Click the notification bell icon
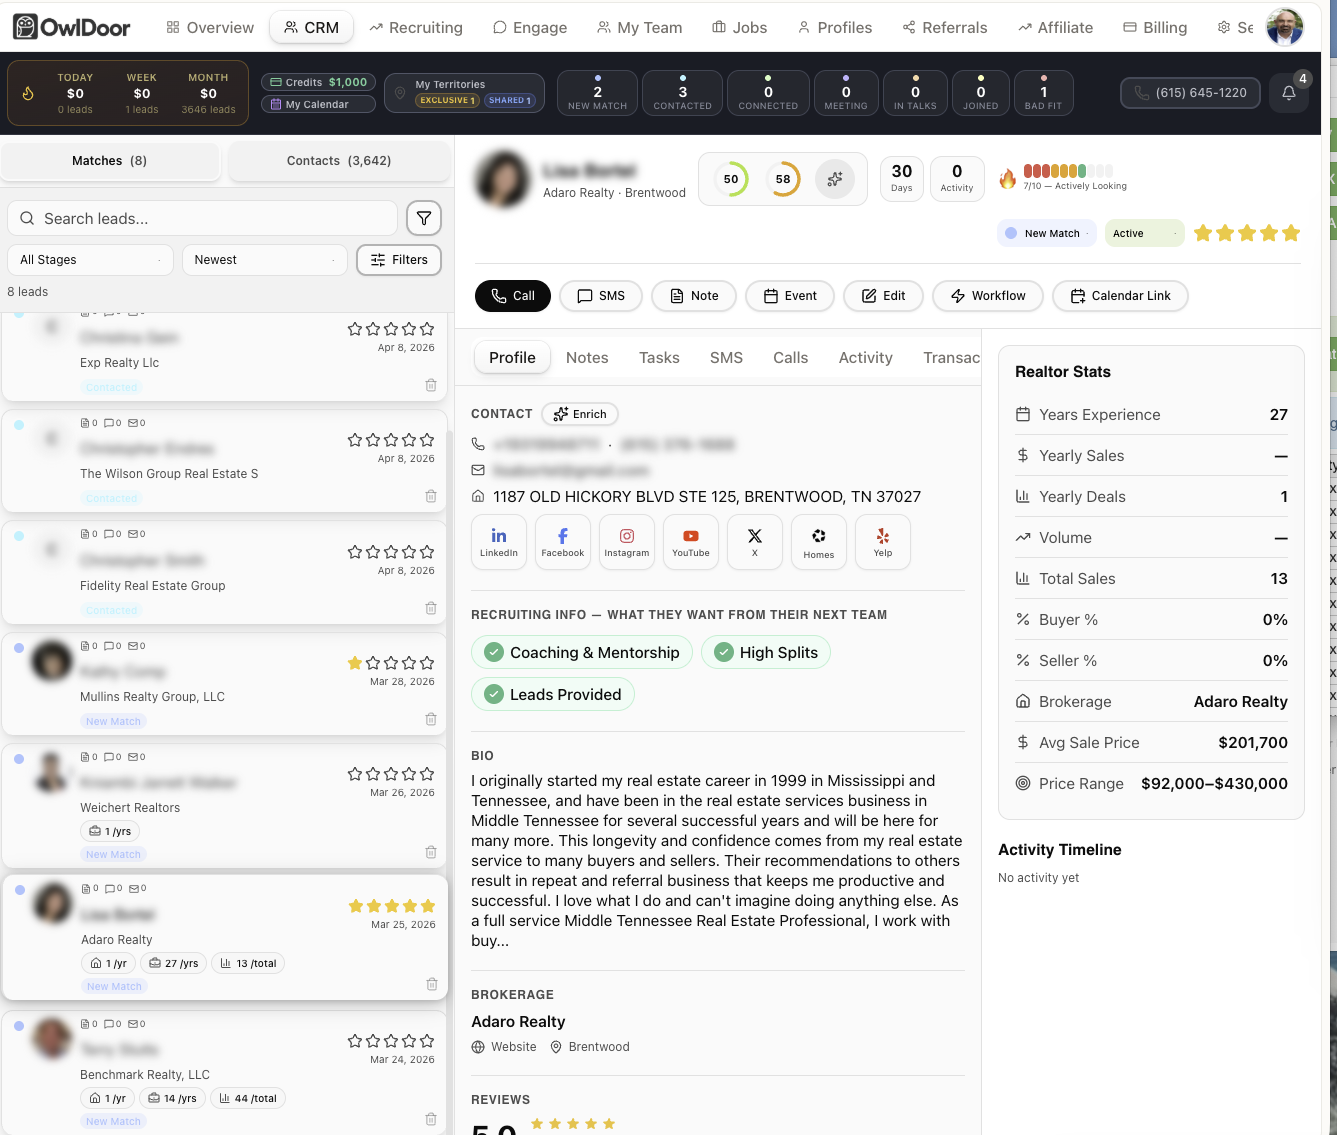 [x=1289, y=93]
